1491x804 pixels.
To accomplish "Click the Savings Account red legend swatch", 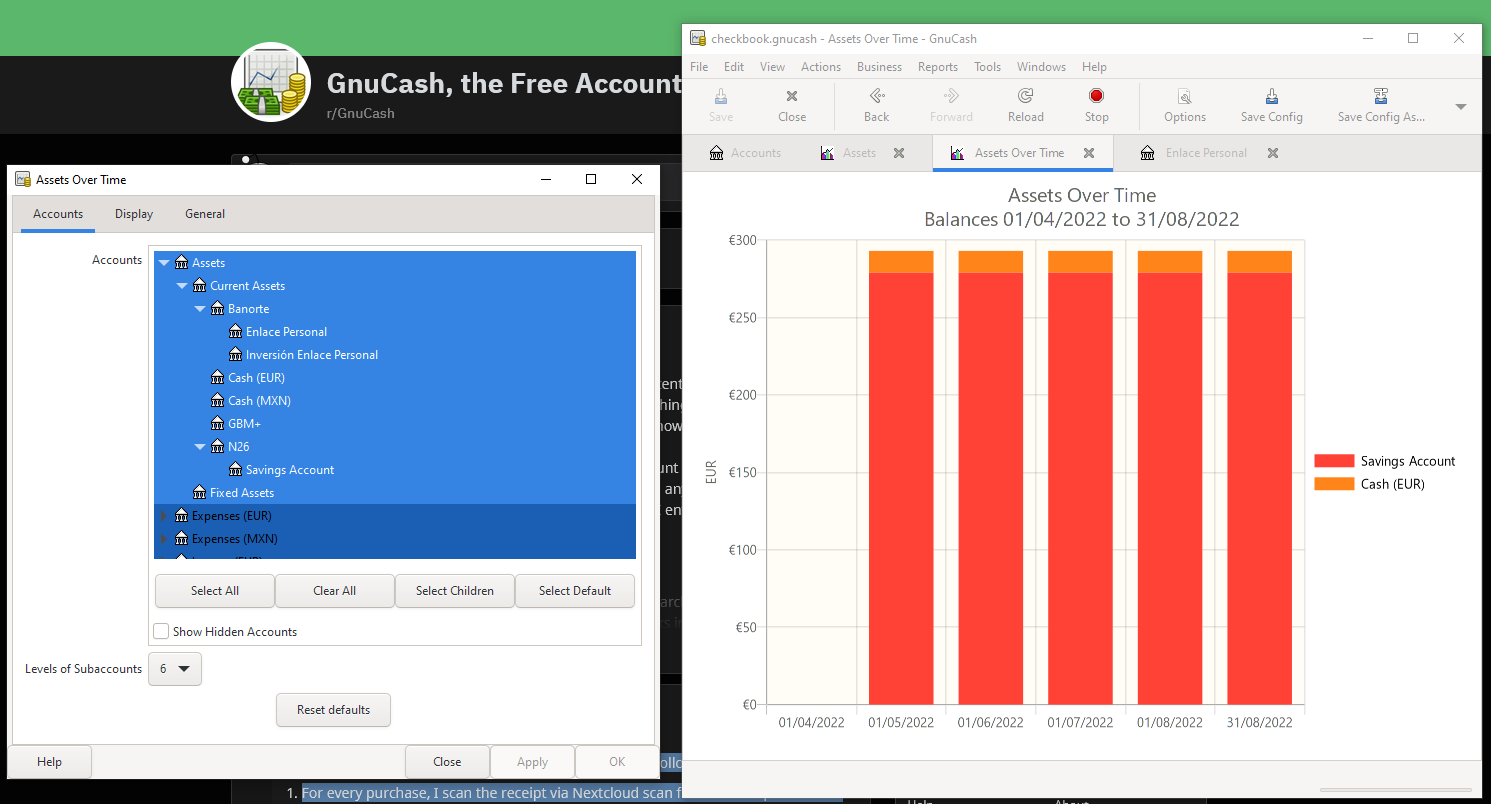I will point(1333,461).
